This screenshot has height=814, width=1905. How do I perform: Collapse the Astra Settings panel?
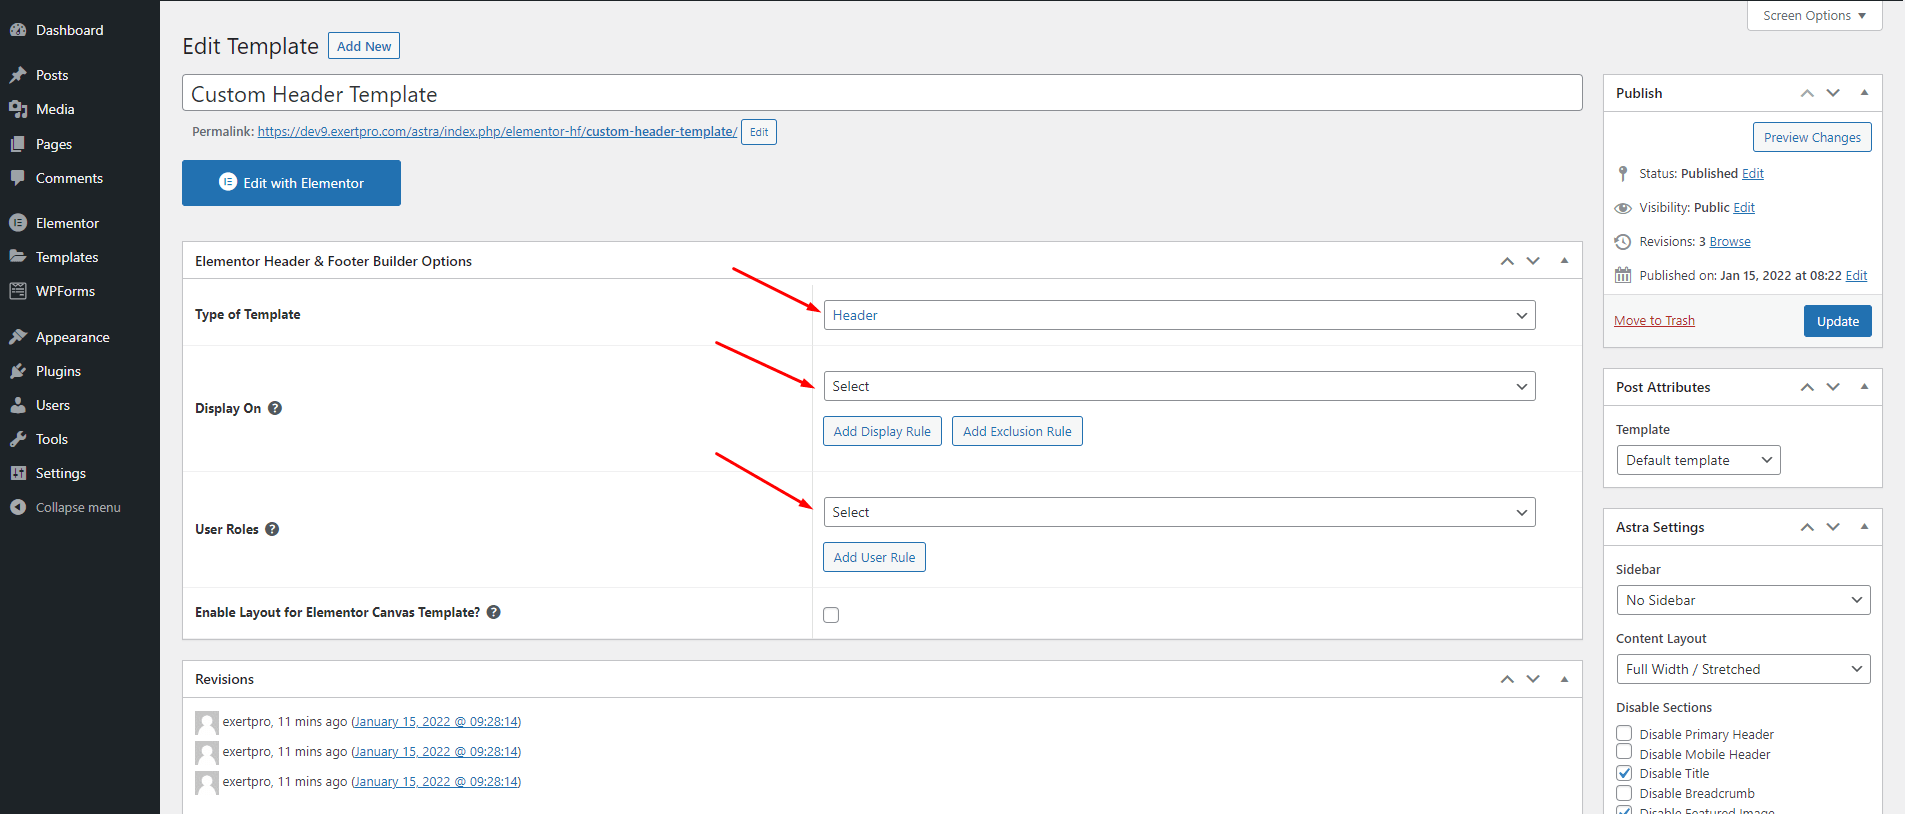(1864, 527)
